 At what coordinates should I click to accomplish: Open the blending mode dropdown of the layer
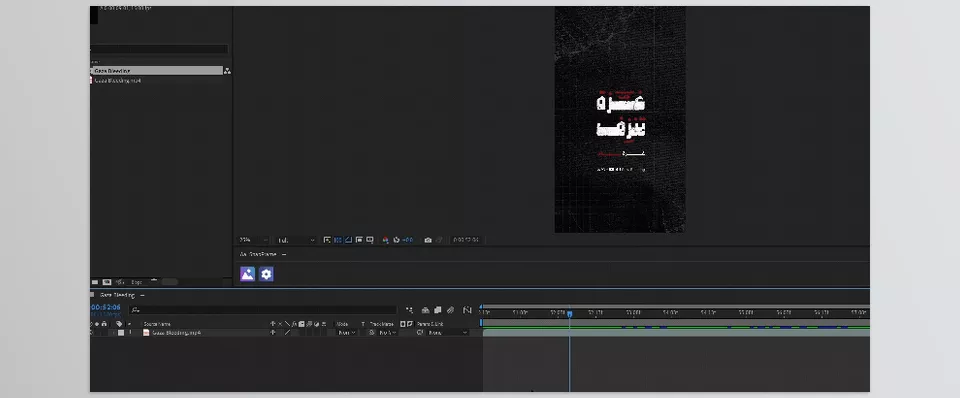point(346,332)
